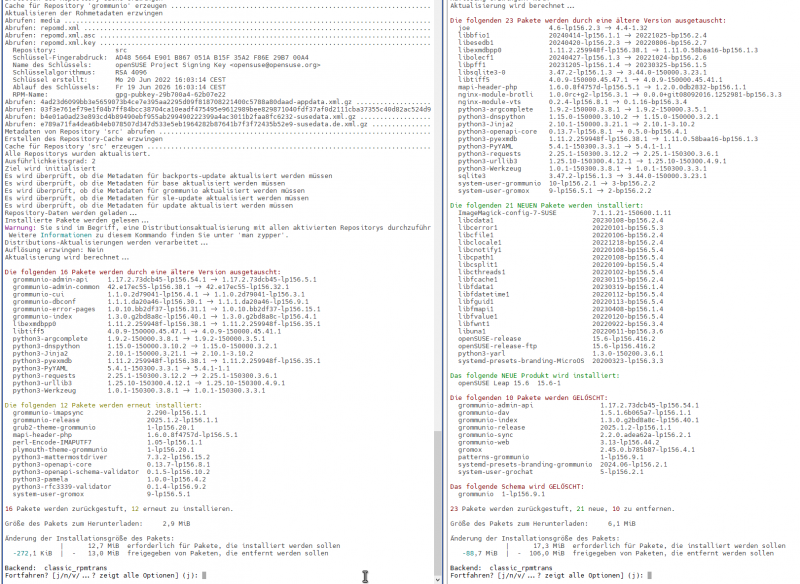Image resolution: width=800 pixels, height=584 pixels.
Task: Click the left terminal's Fortfahren prompt cursor
Action: [x=202, y=577]
